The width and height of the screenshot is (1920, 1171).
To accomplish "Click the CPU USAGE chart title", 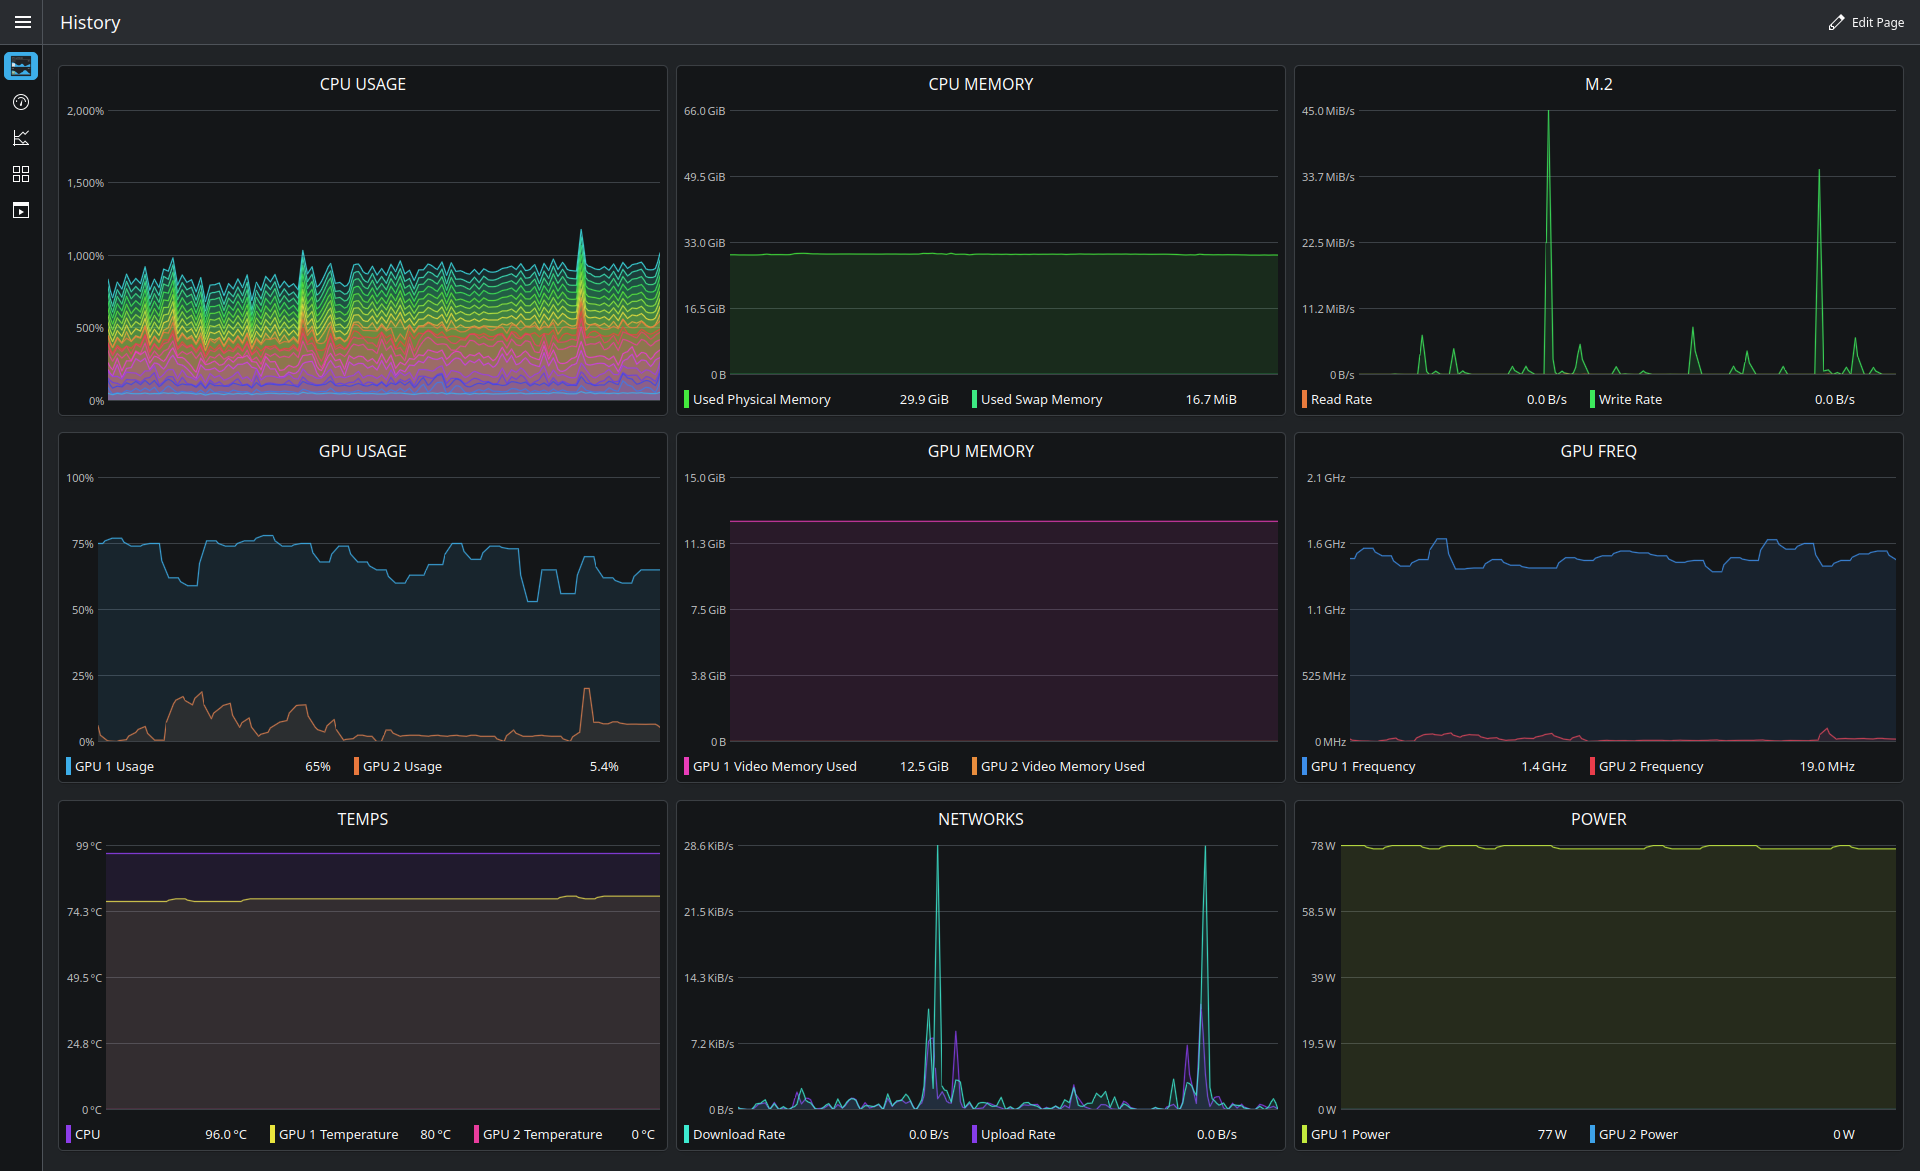I will 363,84.
